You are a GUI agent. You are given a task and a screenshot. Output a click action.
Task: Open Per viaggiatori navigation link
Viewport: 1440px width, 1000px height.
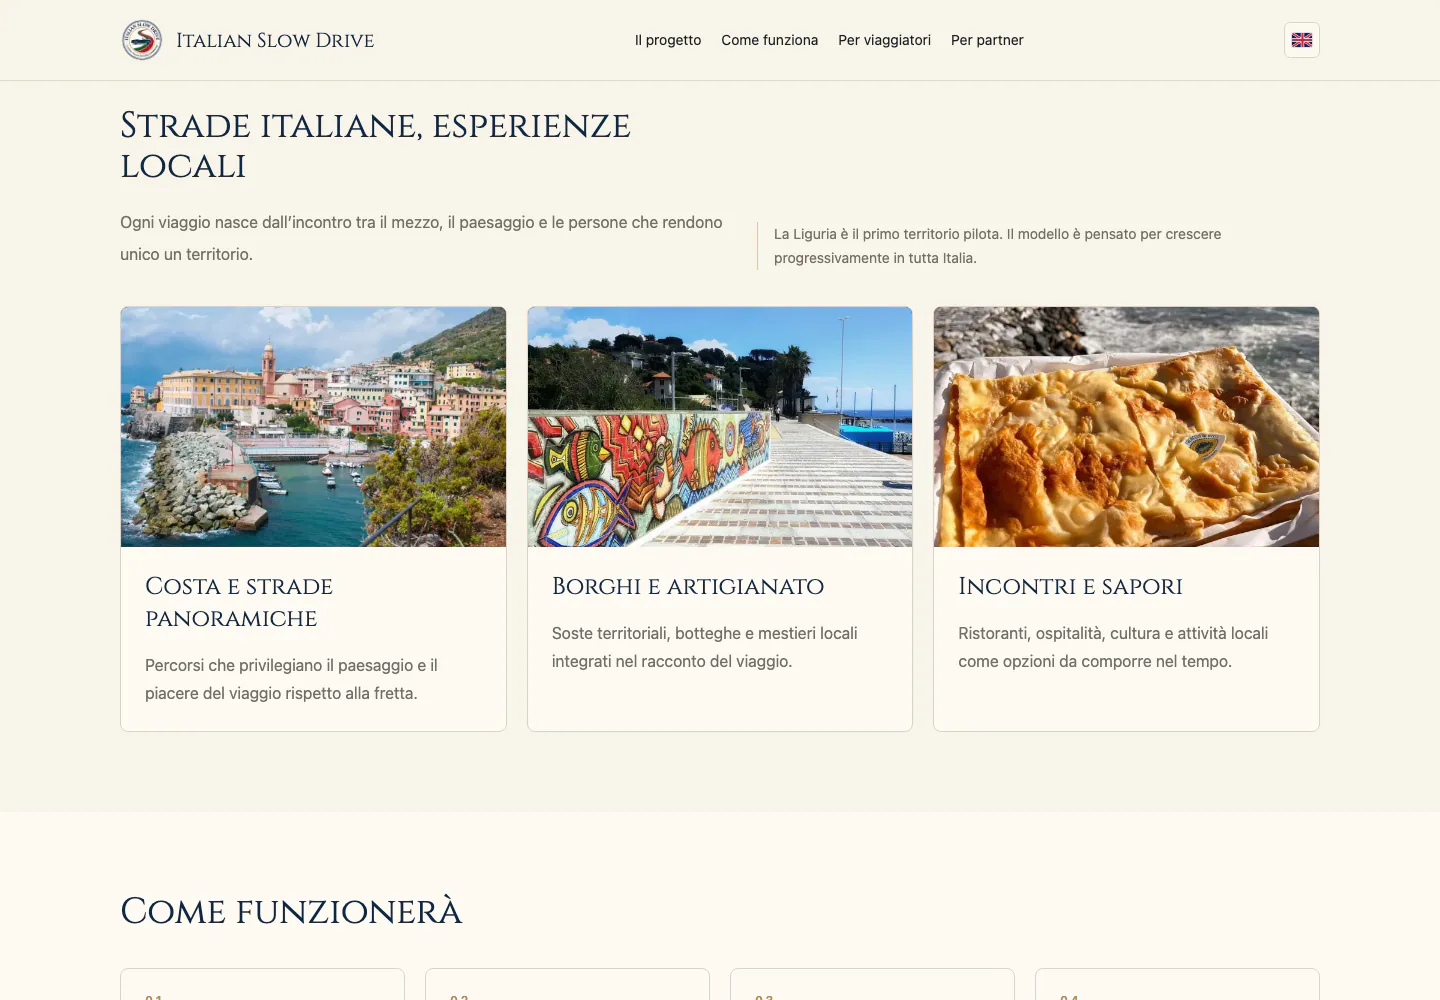[x=885, y=40]
